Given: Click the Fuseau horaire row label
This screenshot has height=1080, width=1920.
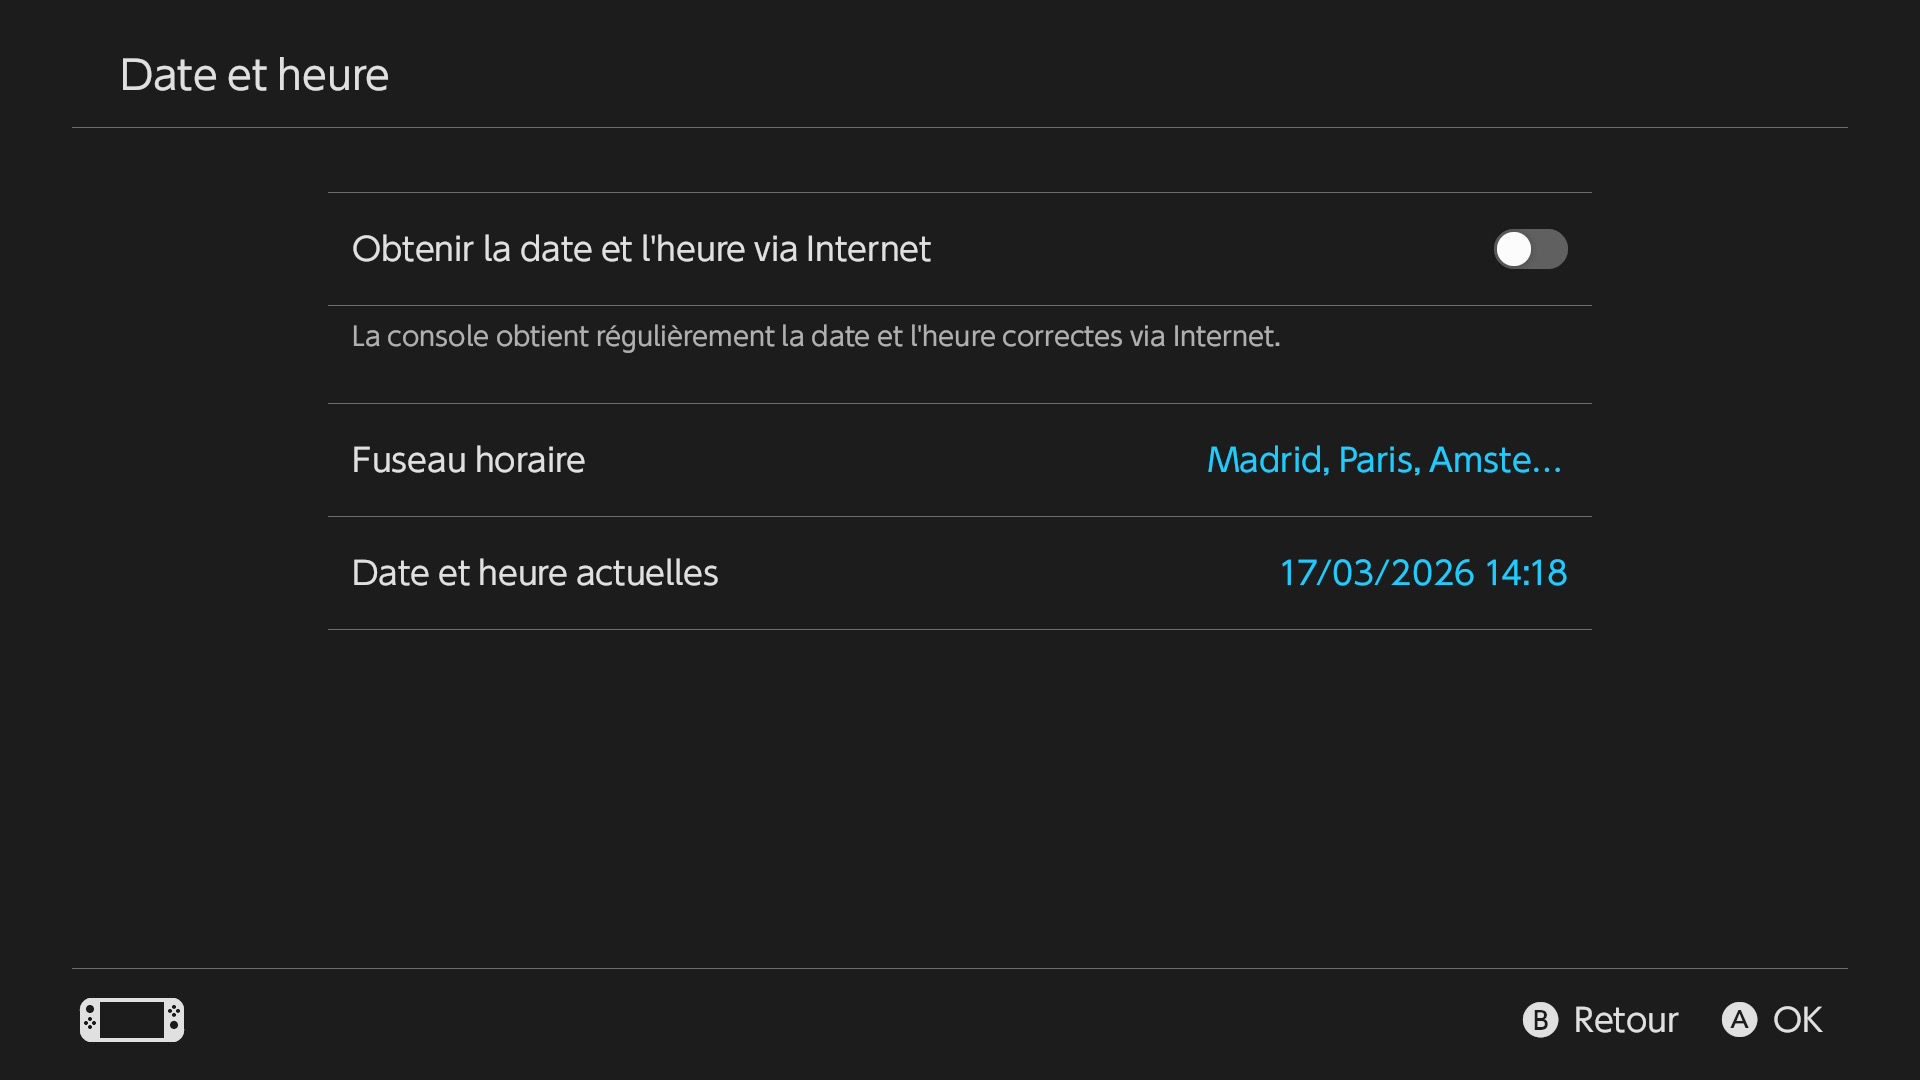Looking at the screenshot, I should click(468, 459).
